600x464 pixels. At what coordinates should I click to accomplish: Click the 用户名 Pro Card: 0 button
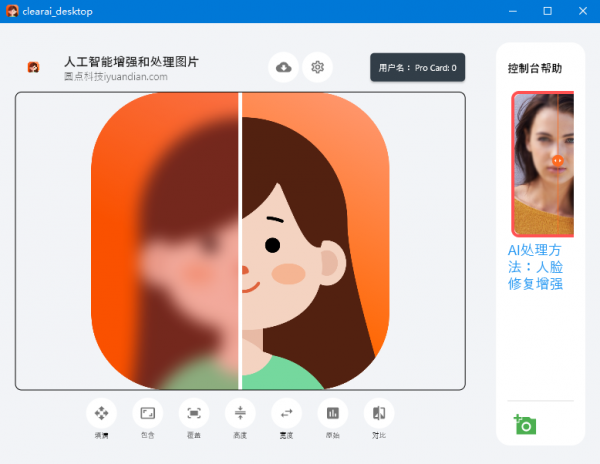[x=417, y=67]
